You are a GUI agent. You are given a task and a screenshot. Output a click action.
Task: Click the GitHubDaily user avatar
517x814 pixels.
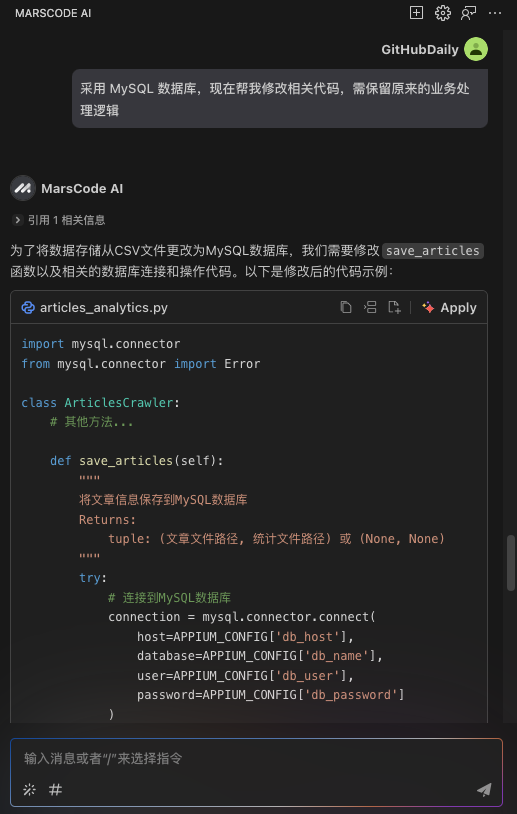476,49
